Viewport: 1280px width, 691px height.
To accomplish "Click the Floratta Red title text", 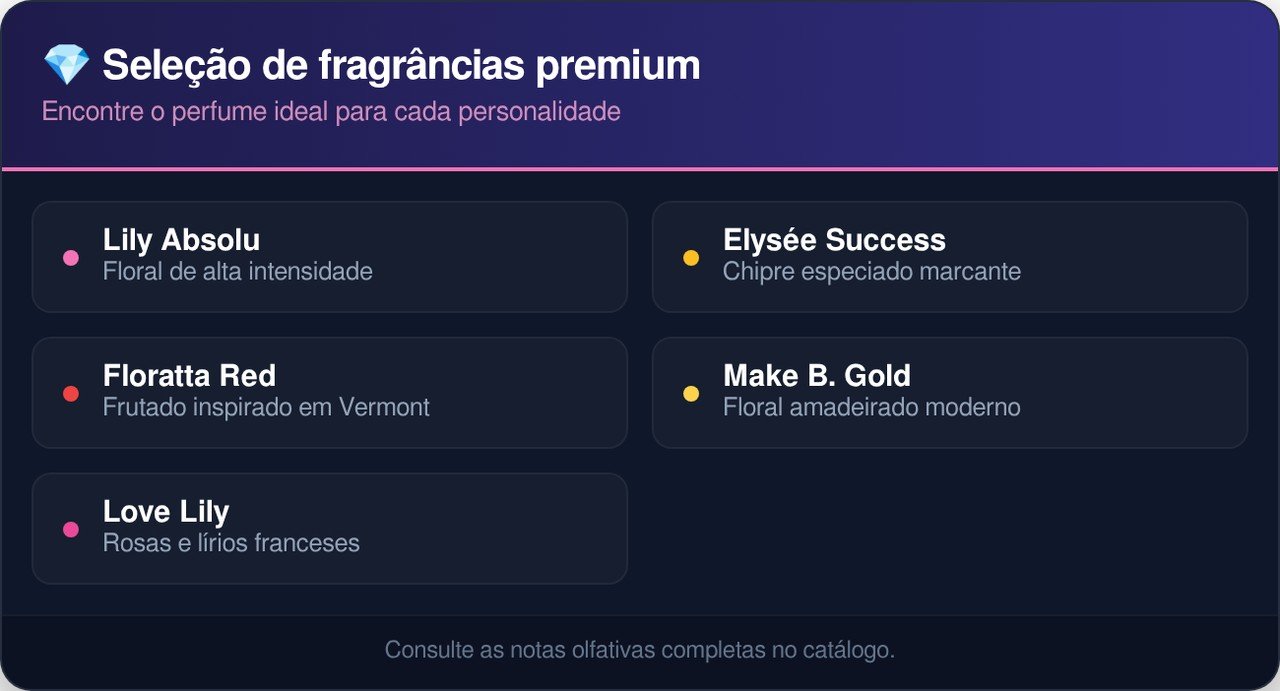I will 189,376.
